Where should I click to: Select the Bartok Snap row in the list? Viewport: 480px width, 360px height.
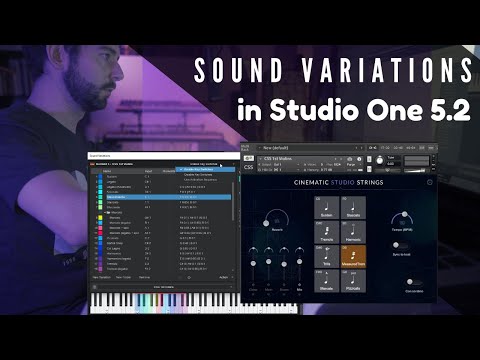[x=168, y=243]
